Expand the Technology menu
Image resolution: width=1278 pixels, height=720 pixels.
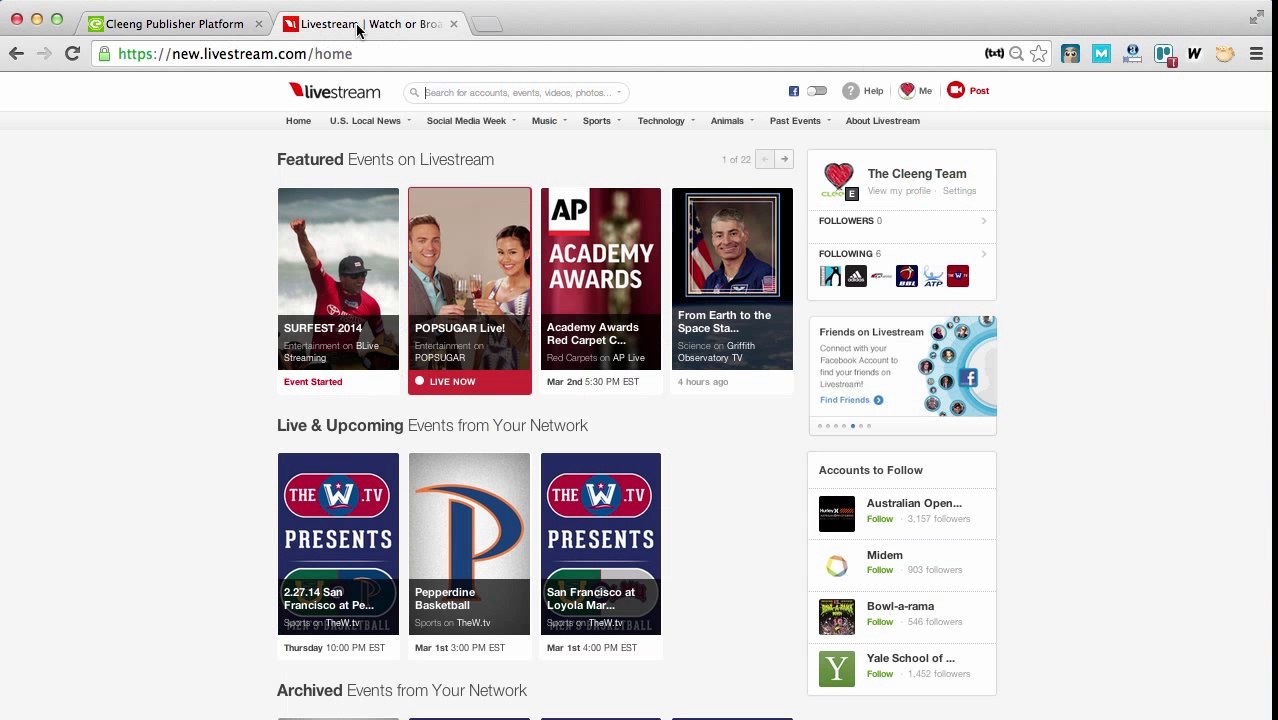pyautogui.click(x=666, y=121)
